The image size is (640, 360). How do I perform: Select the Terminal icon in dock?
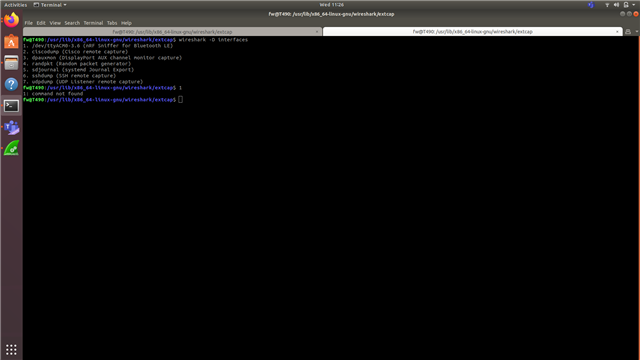[x=11, y=106]
